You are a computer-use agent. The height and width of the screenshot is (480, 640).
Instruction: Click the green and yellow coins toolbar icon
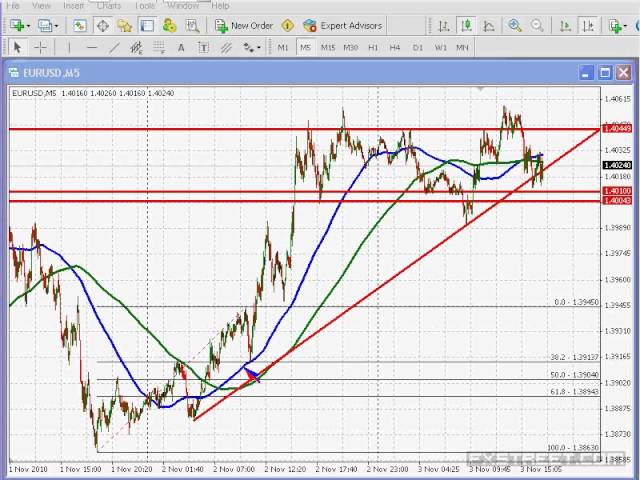pyautogui.click(x=169, y=26)
